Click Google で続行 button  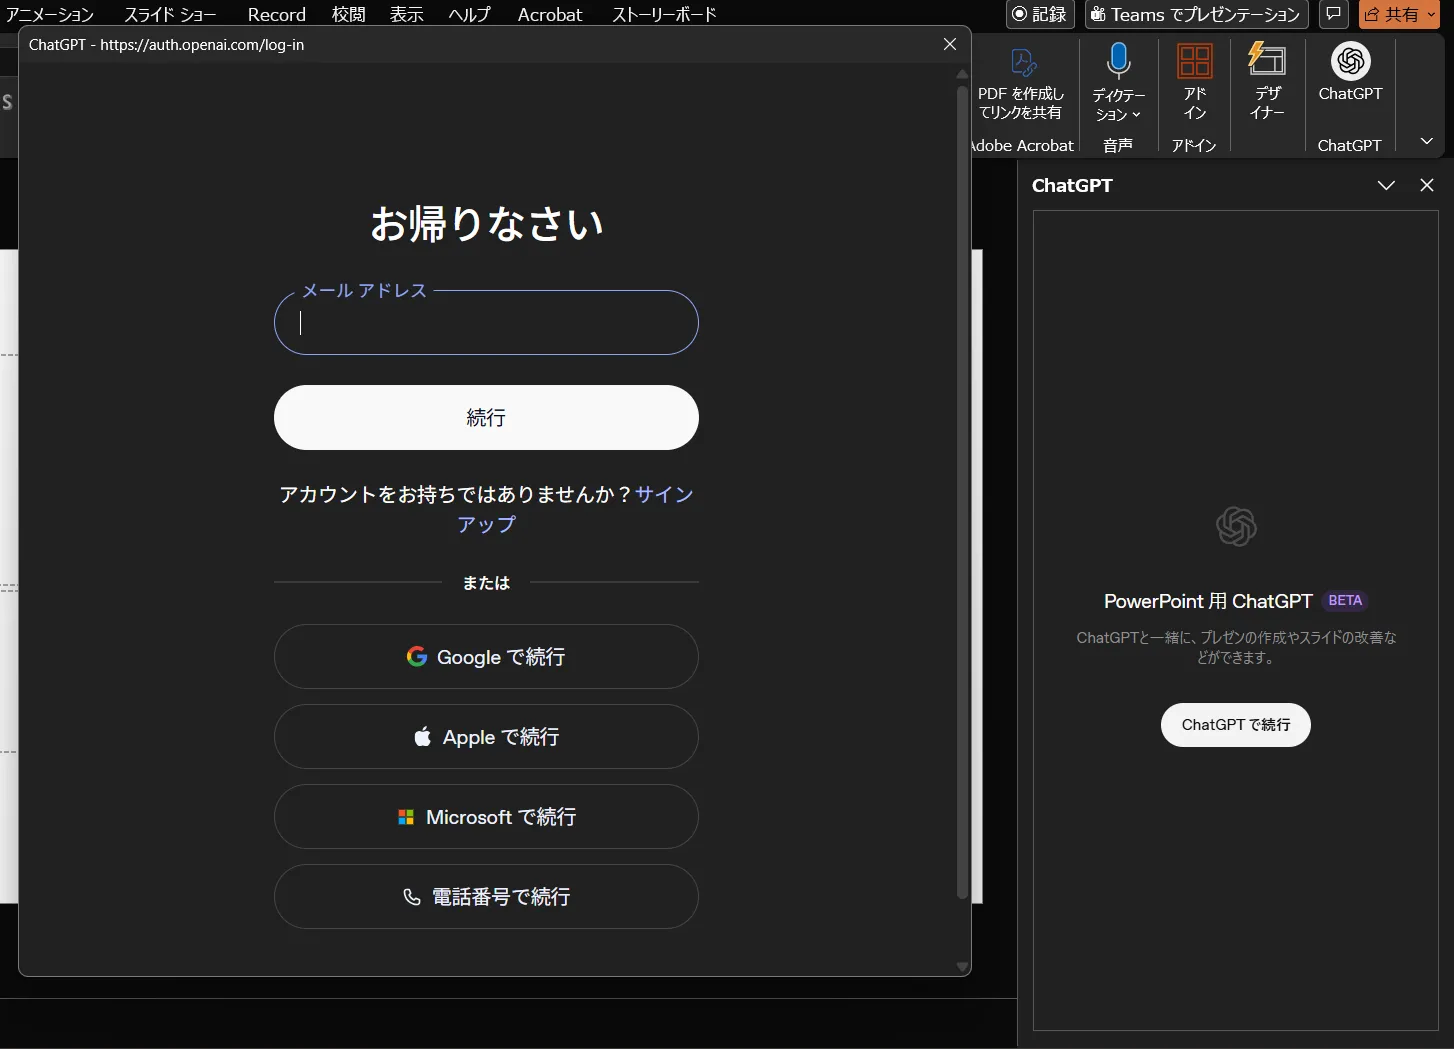pos(486,656)
